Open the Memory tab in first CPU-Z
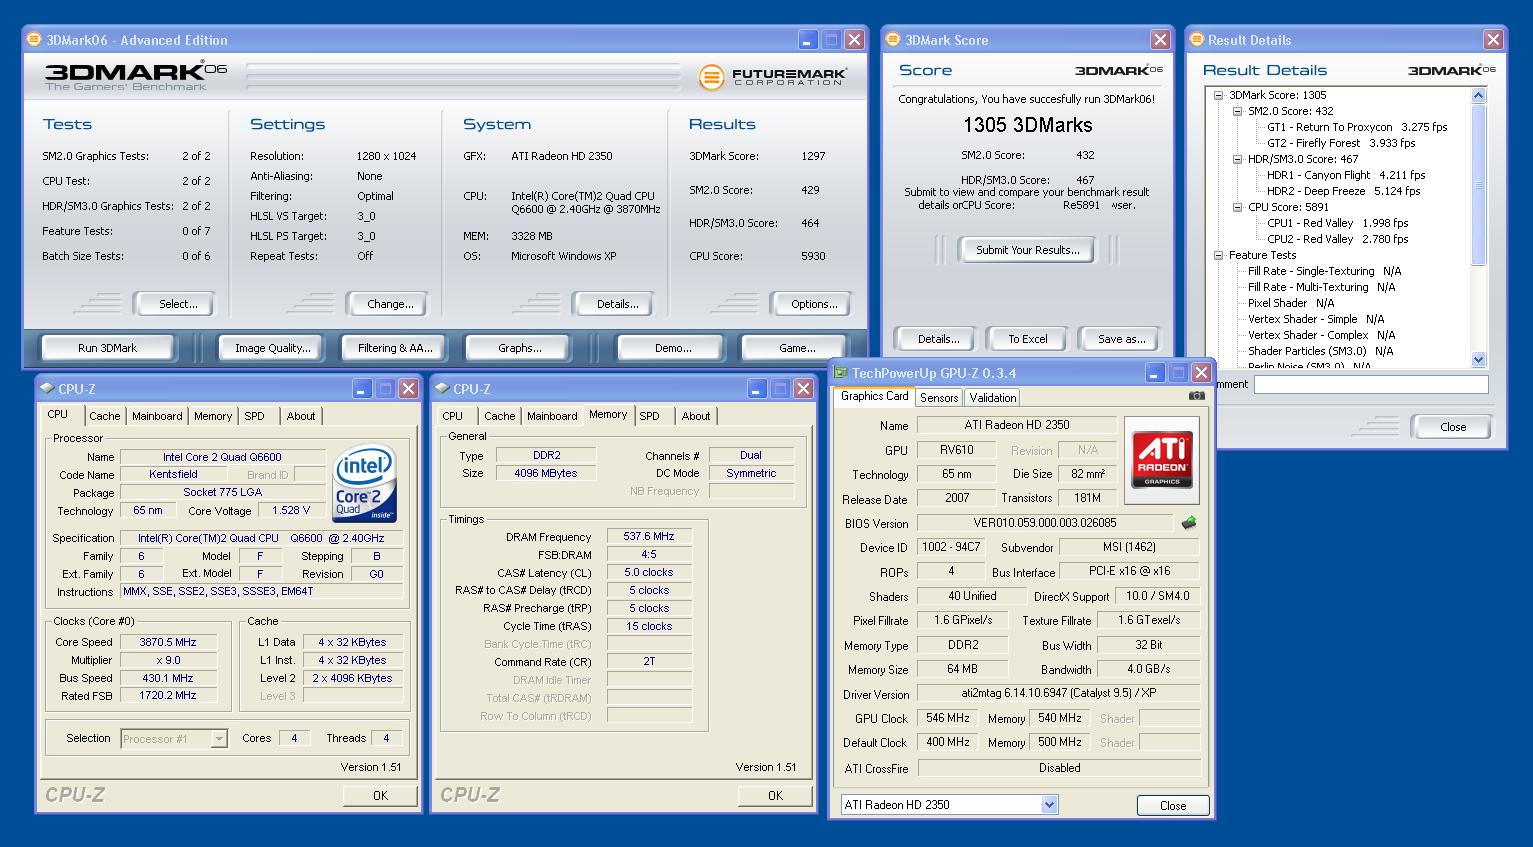 point(213,416)
